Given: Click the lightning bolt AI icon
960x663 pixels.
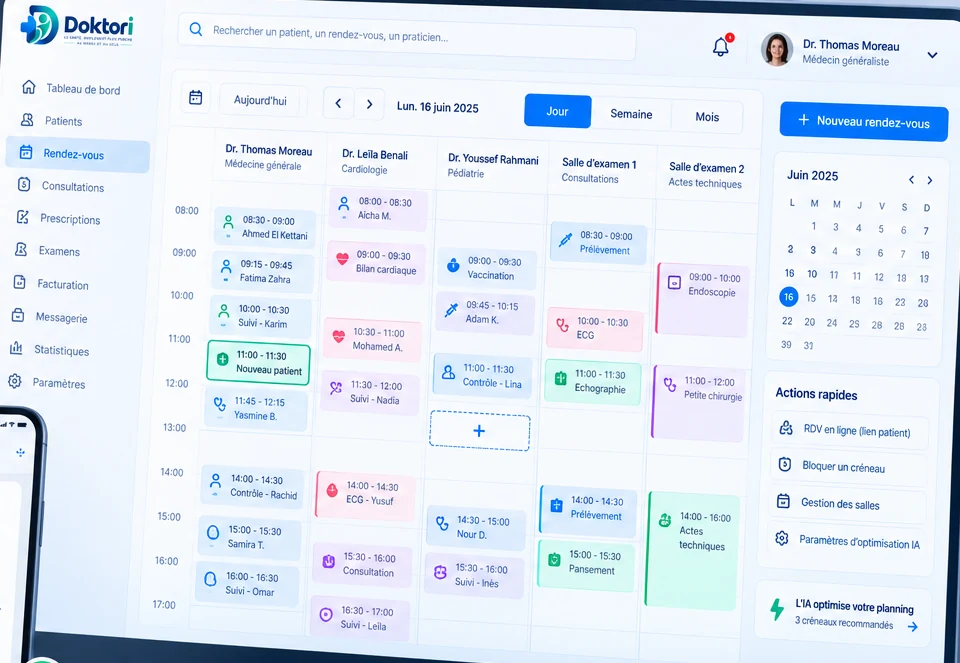Looking at the screenshot, I should point(777,609).
